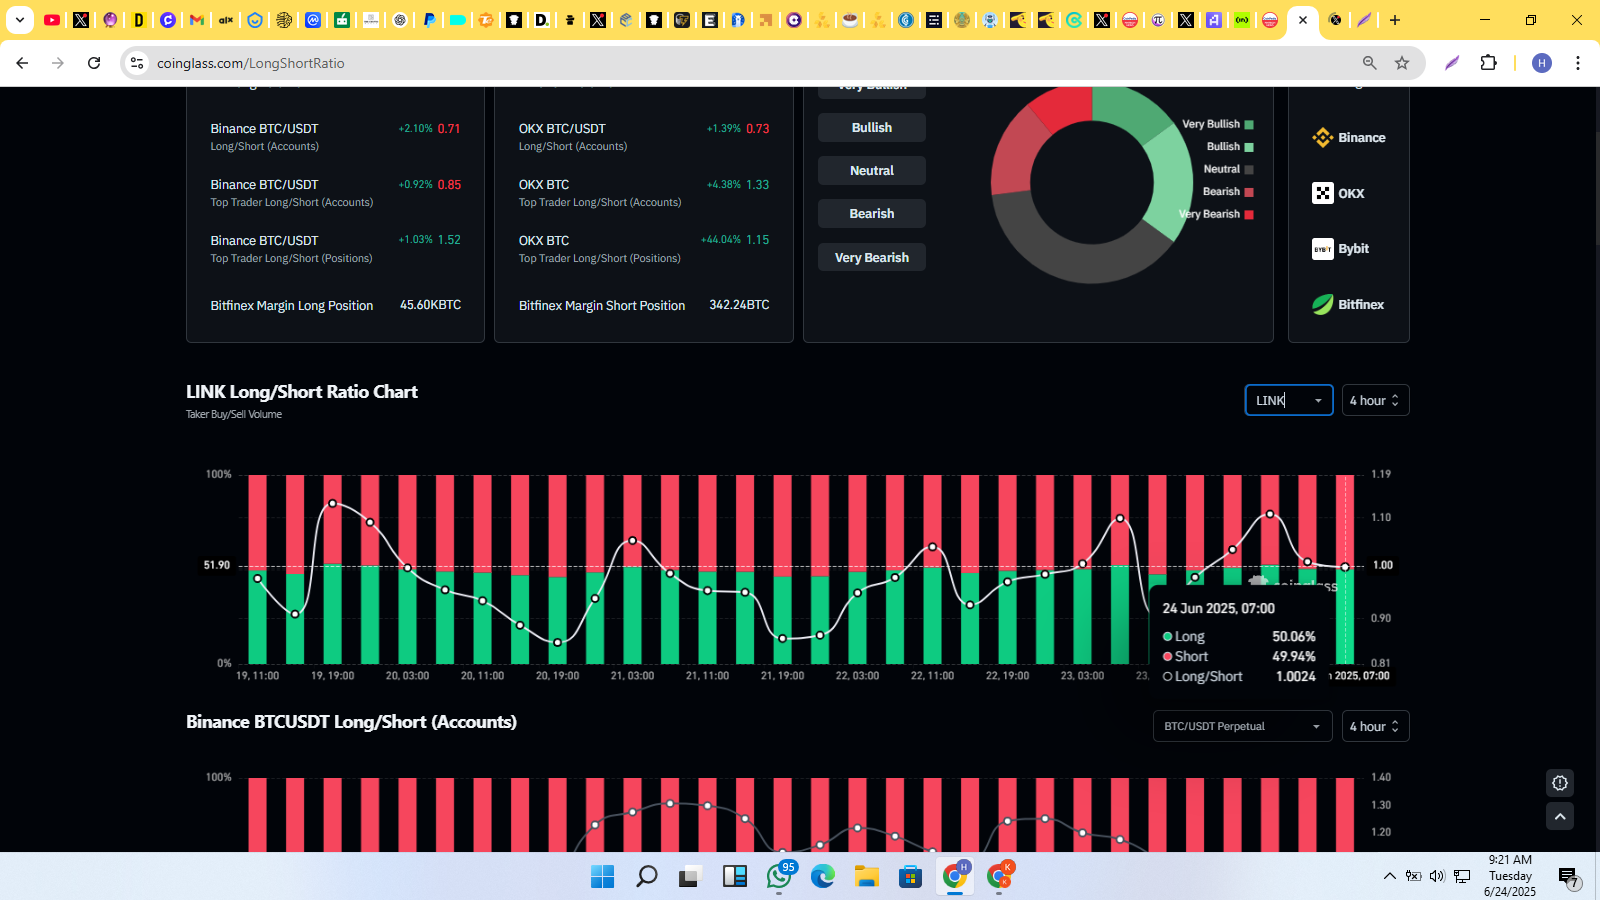This screenshot has width=1600, height=900.
Task: Open the page zoom magnifier icon
Action: 1370,63
